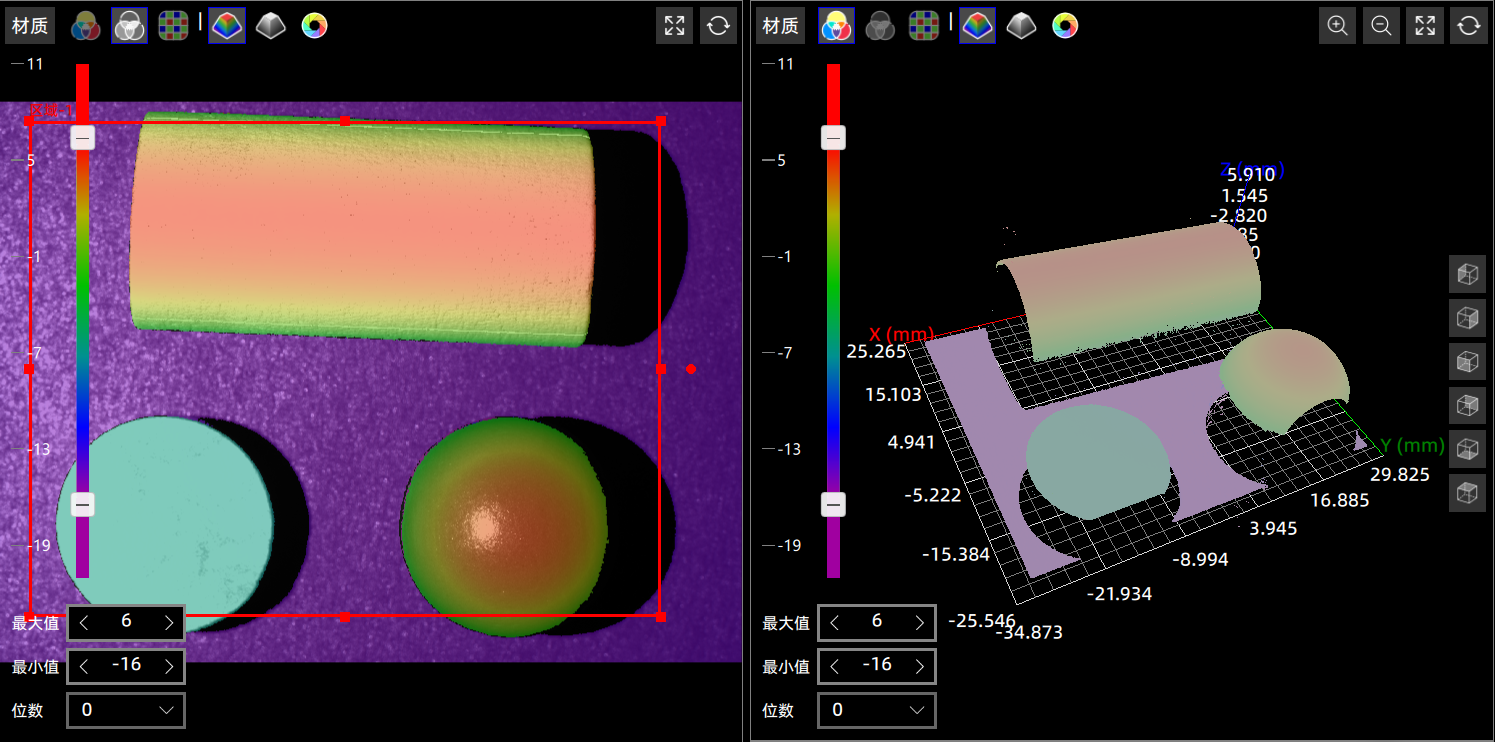Click the topmost cube view-orientation icon

click(1467, 274)
